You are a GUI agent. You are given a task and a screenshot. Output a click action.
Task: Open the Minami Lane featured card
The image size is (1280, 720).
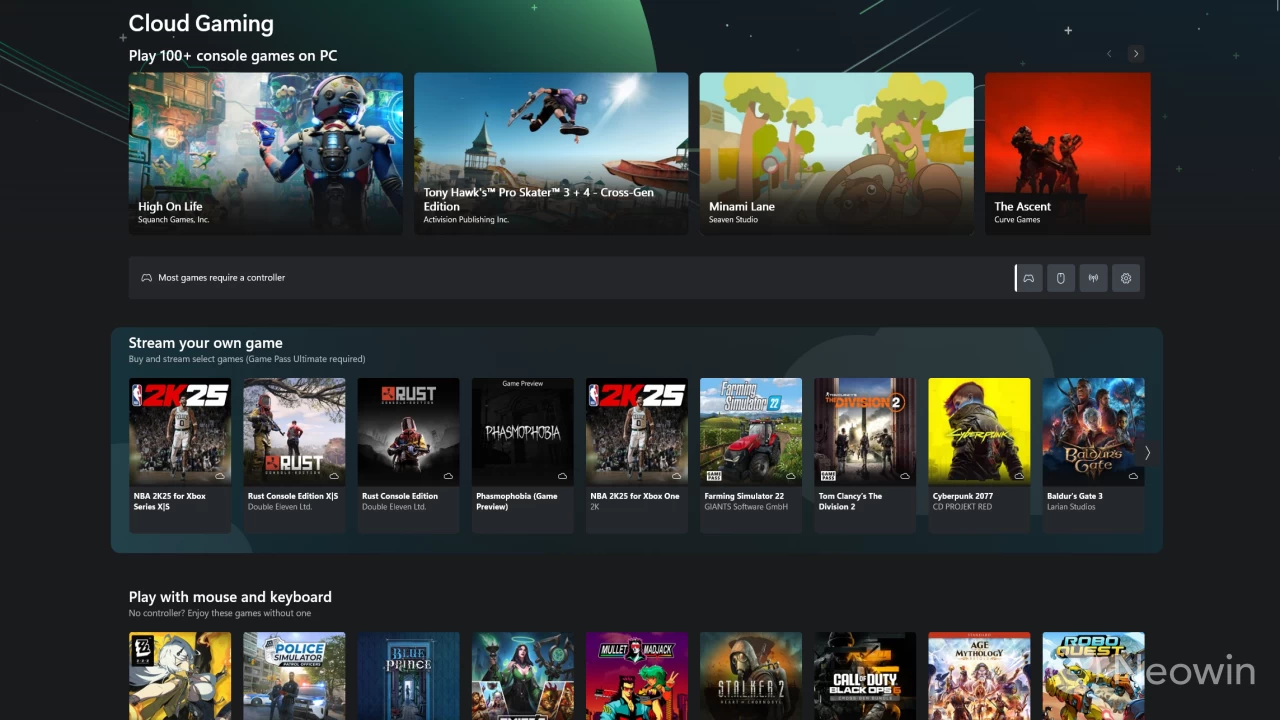click(x=836, y=153)
